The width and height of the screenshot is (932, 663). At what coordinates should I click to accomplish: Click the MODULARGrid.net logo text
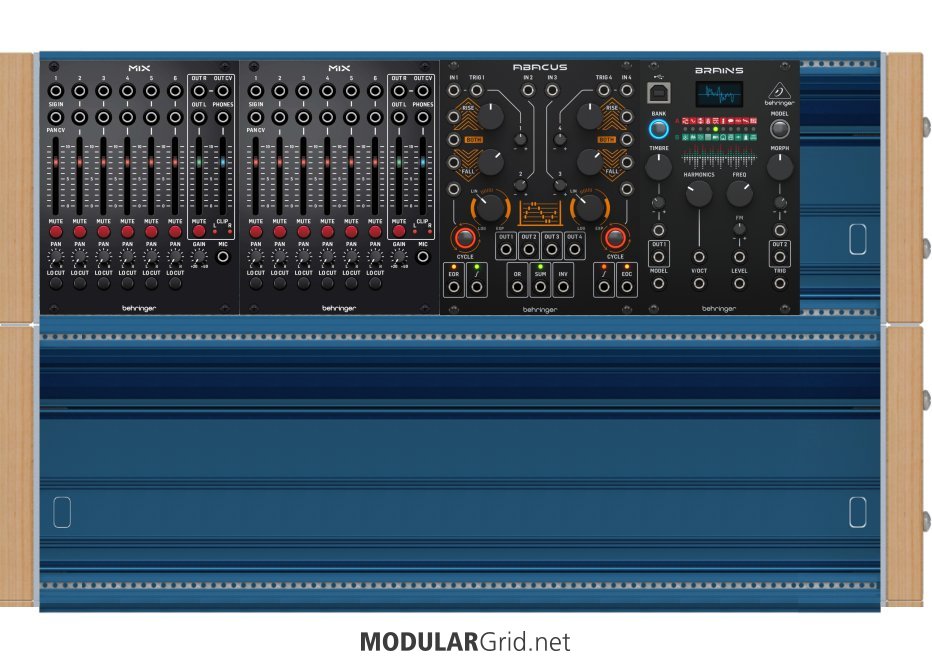[x=465, y=642]
